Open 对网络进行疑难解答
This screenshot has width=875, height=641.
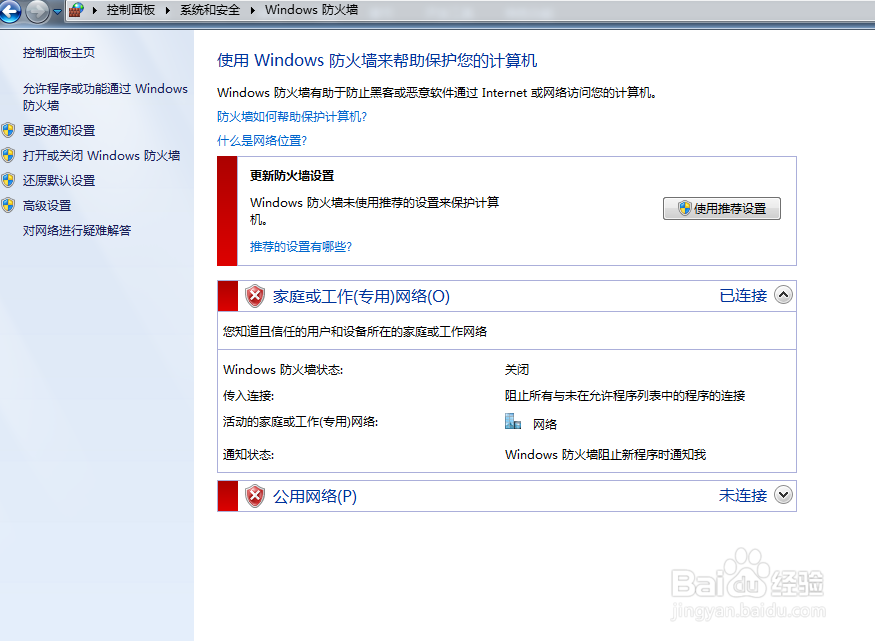pyautogui.click(x=77, y=230)
